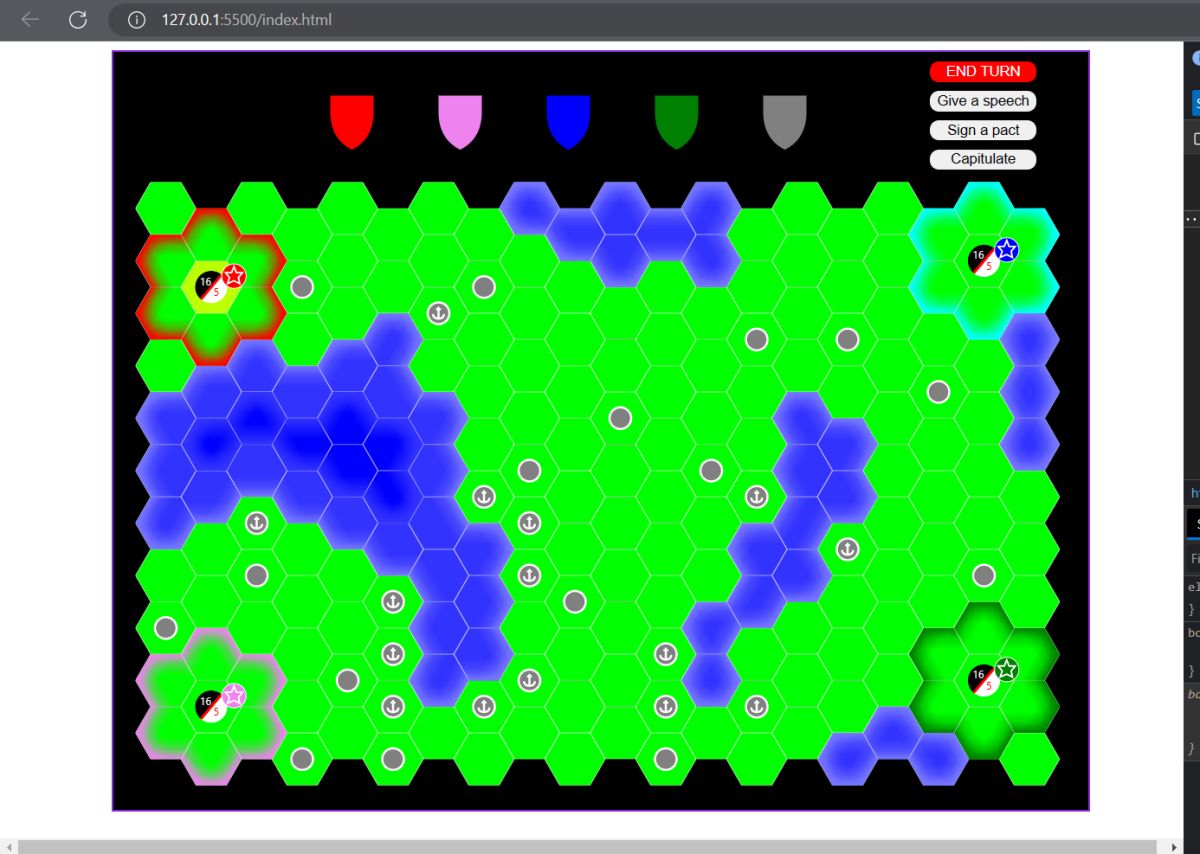The width and height of the screenshot is (1200, 854).
Task: Open the site information icon
Action: pos(137,20)
